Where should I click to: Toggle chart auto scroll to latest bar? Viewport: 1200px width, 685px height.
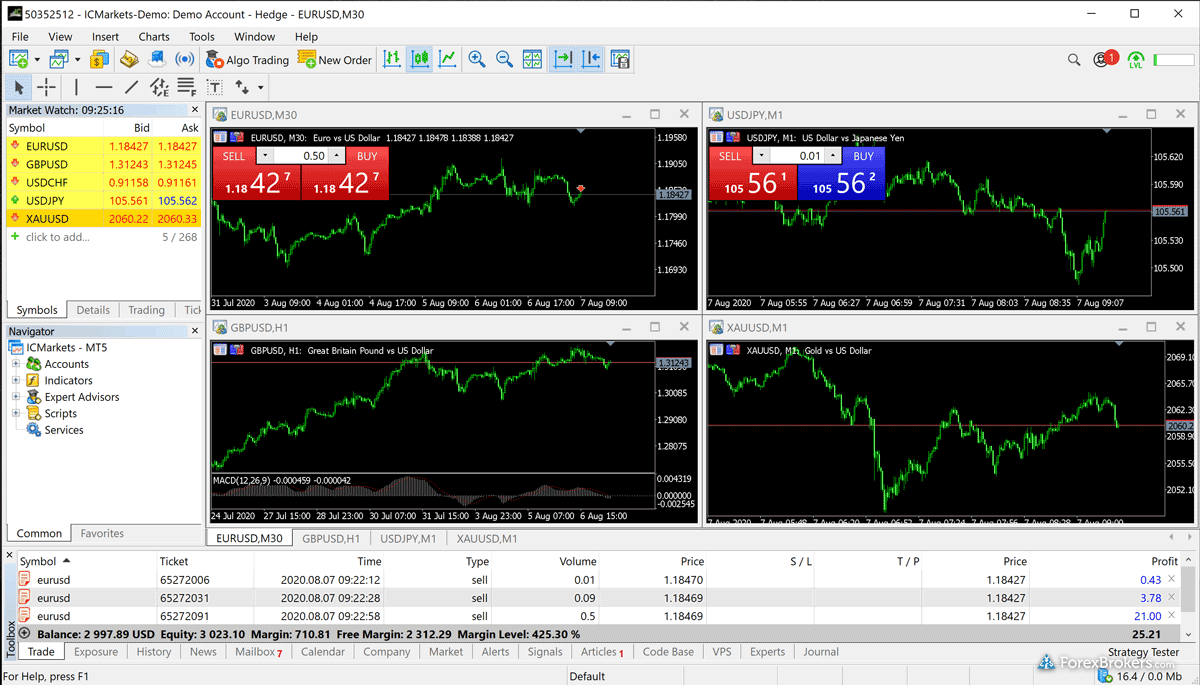(x=564, y=60)
